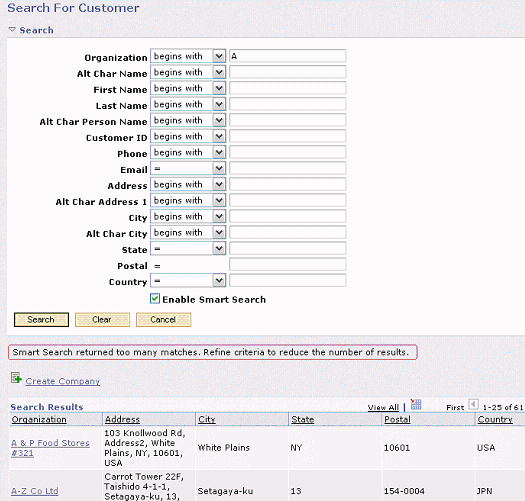This screenshot has width=525, height=501.
Task: Open Address operator dropdown
Action: click(x=188, y=184)
